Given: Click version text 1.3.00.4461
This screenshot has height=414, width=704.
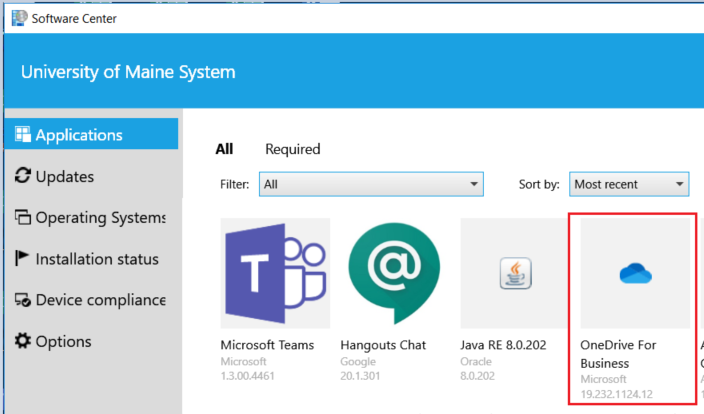Looking at the screenshot, I should [x=247, y=375].
